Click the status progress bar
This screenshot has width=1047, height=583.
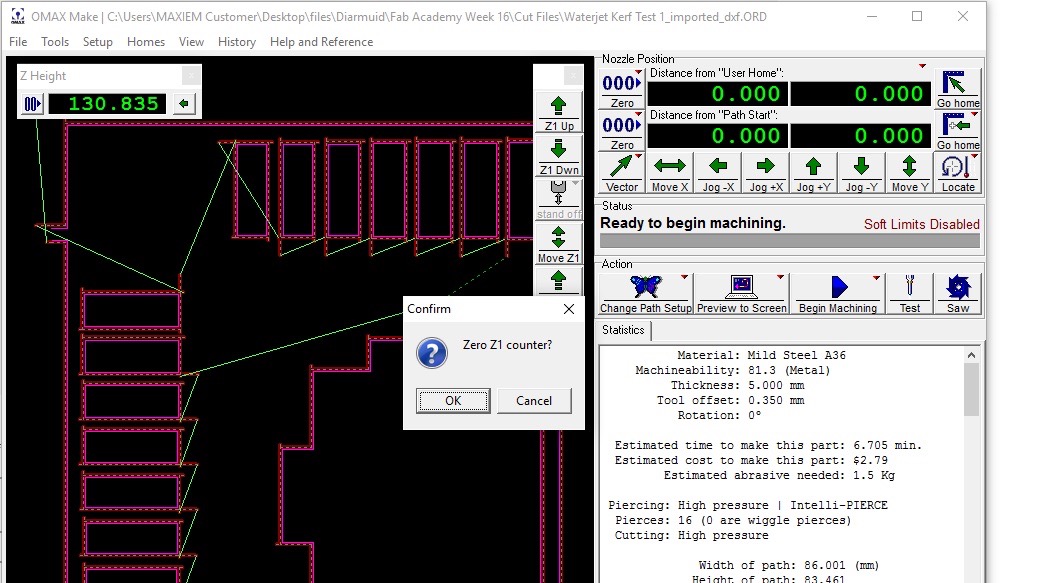[x=790, y=240]
